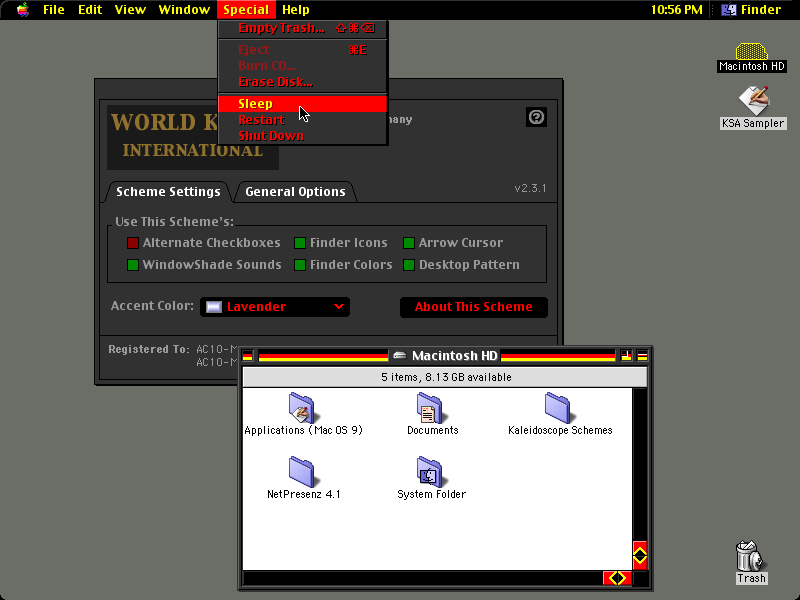Click the drive proxy icon in Macintosh HD title bar
The height and width of the screenshot is (600, 800).
(399, 356)
